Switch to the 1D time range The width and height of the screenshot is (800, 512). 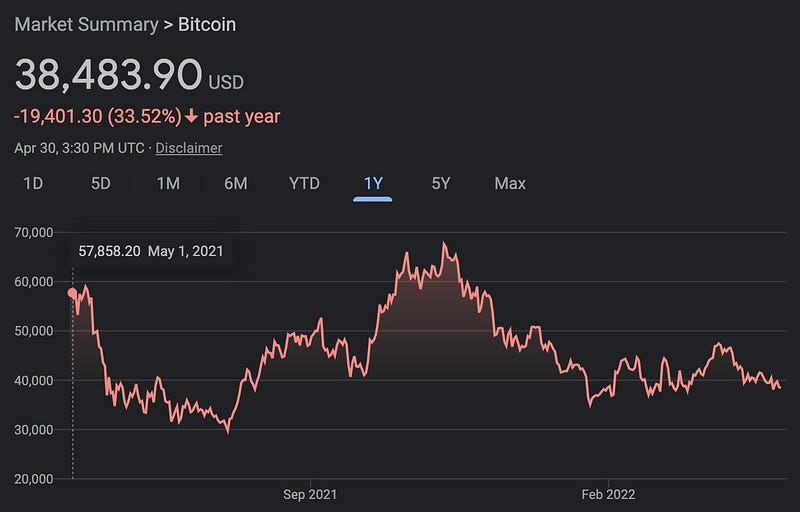[x=33, y=183]
